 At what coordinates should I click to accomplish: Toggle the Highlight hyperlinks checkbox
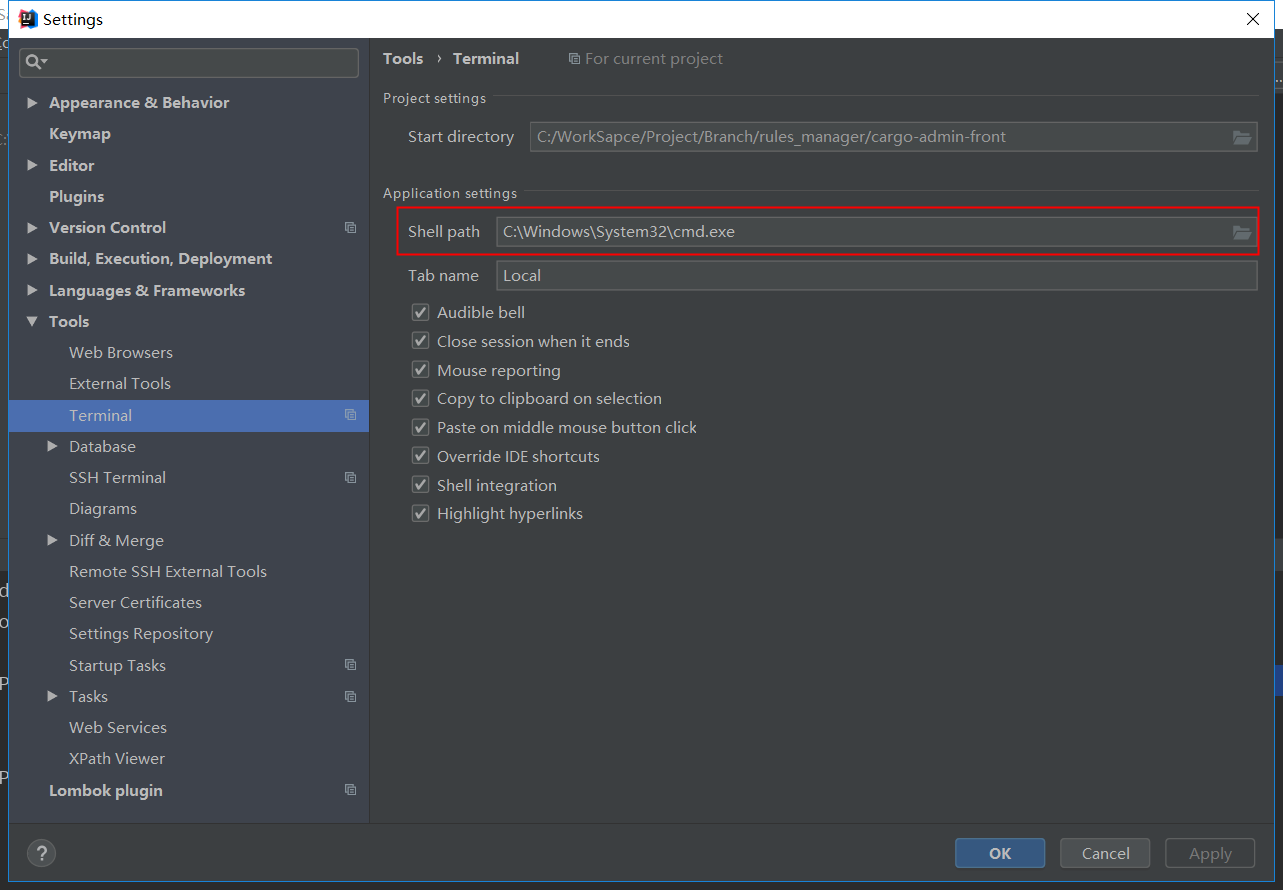(420, 513)
